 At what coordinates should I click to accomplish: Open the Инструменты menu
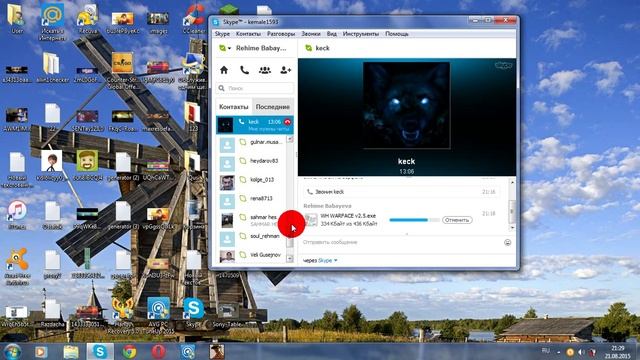(361, 34)
